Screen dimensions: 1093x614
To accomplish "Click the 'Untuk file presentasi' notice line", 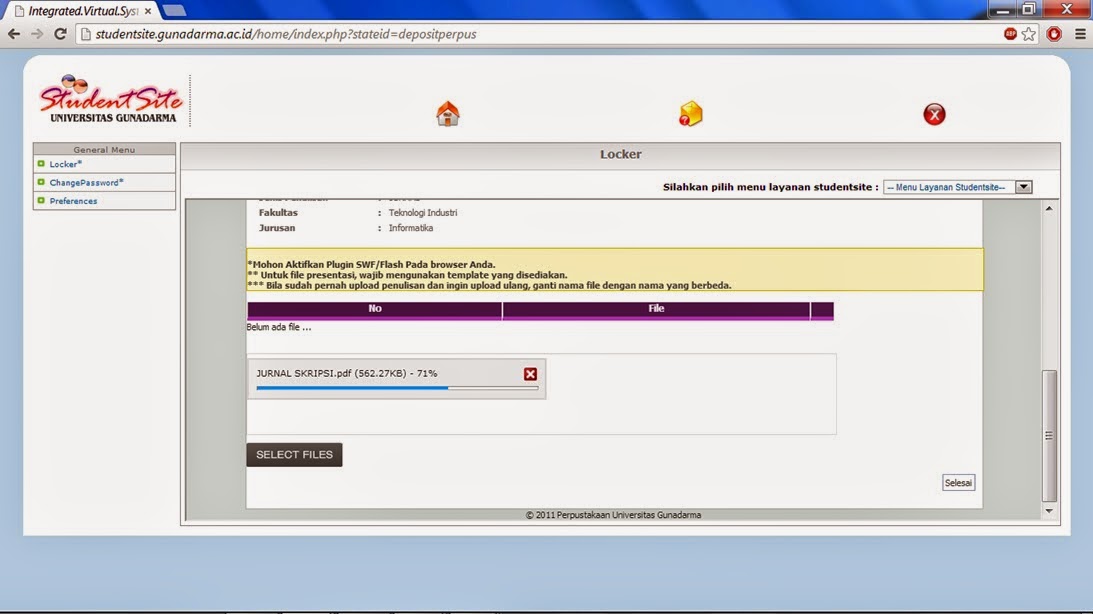I will [x=407, y=275].
